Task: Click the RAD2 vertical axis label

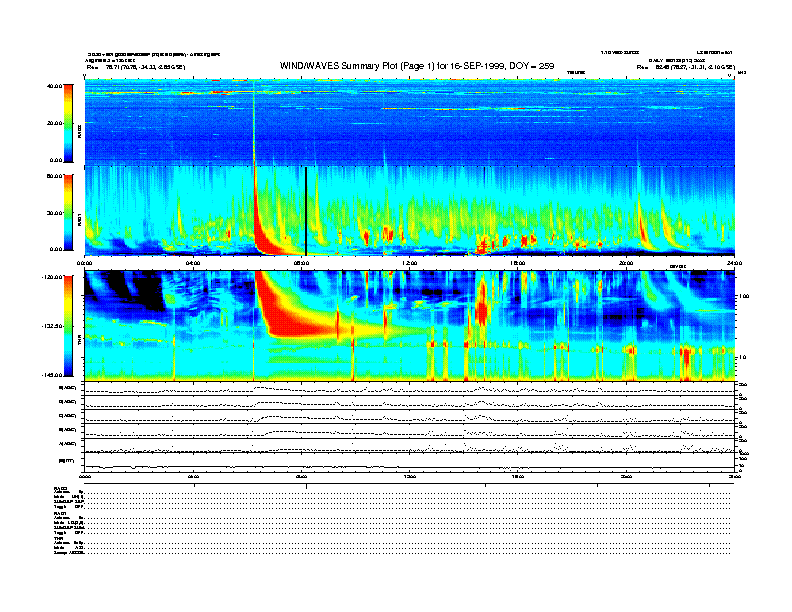Action: coord(80,132)
